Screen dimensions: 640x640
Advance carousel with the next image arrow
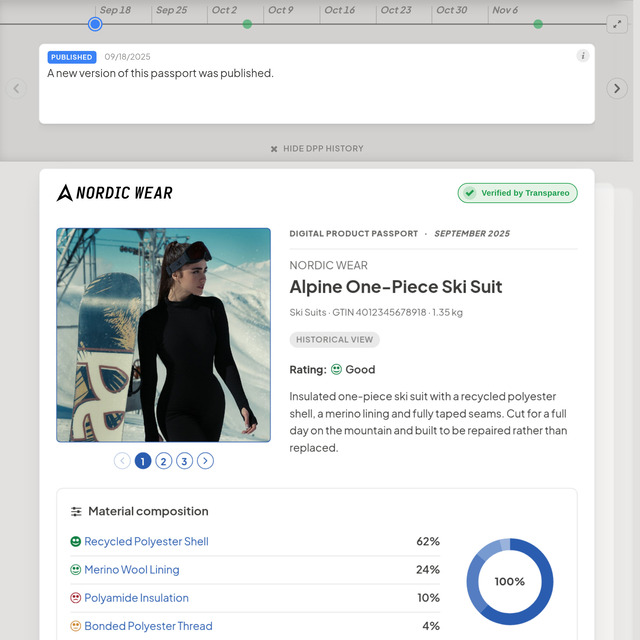pos(205,461)
